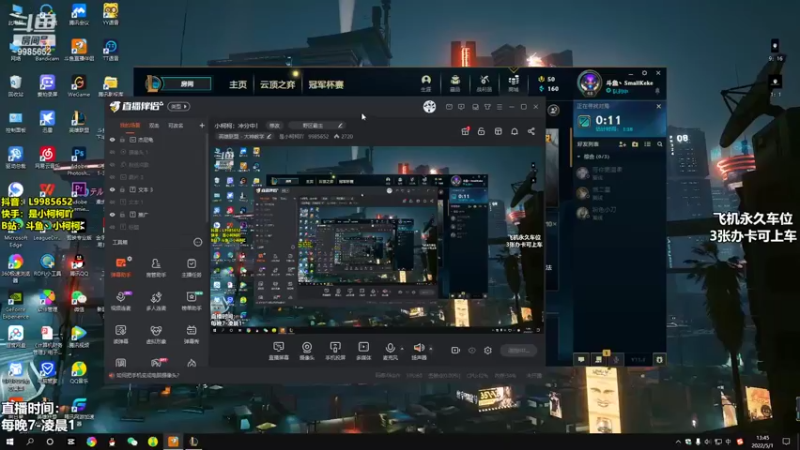Open the 商城 store icon in League client

pyautogui.click(x=513, y=83)
